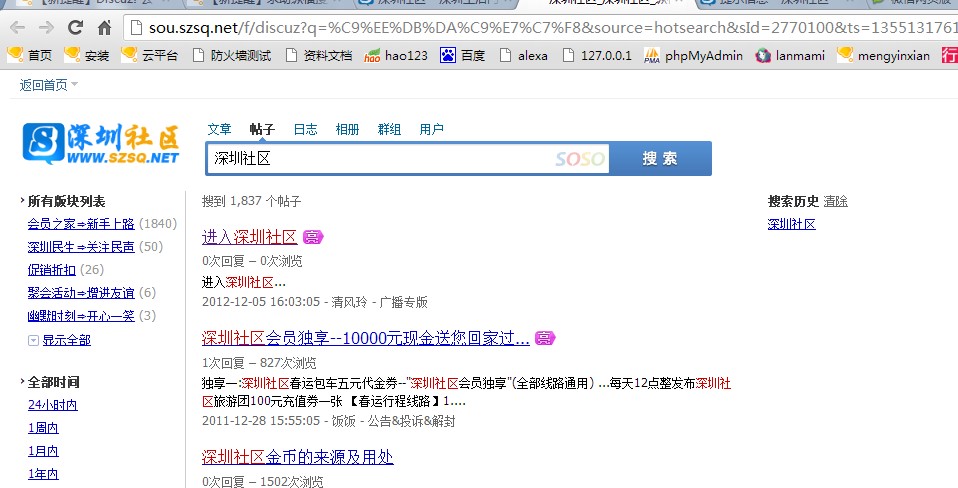Open the phpMyAdmin bookmark
Image resolution: width=958 pixels, height=488 pixels.
(x=693, y=56)
